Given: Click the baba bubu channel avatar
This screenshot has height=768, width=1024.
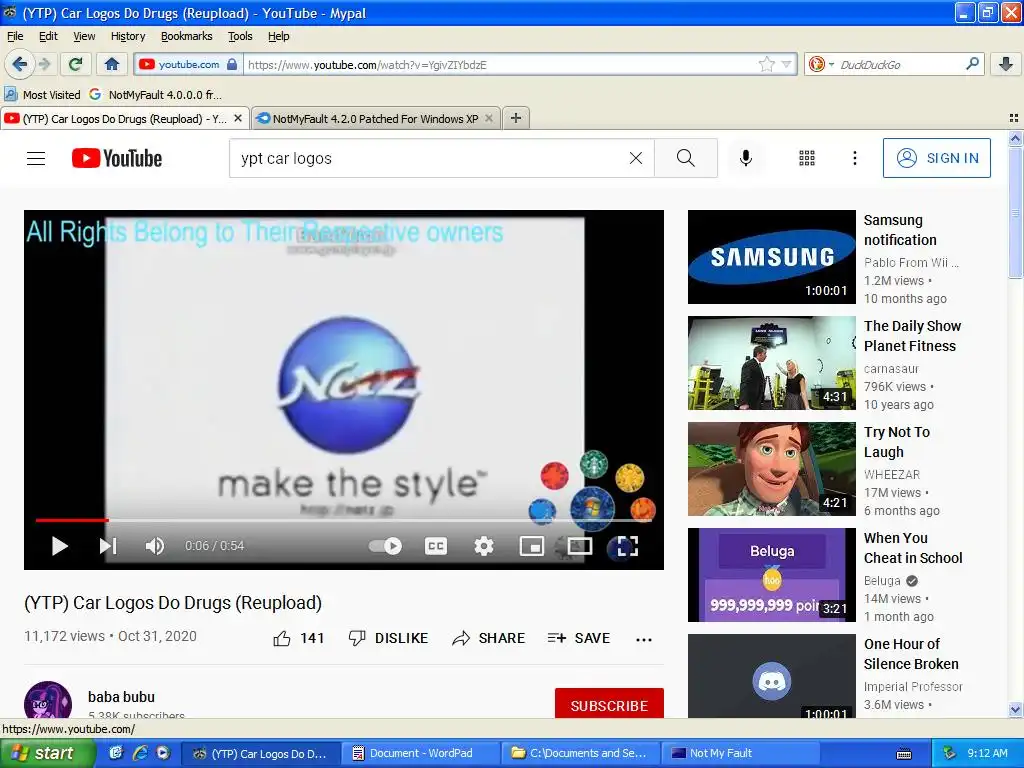Looking at the screenshot, I should pos(48,700).
